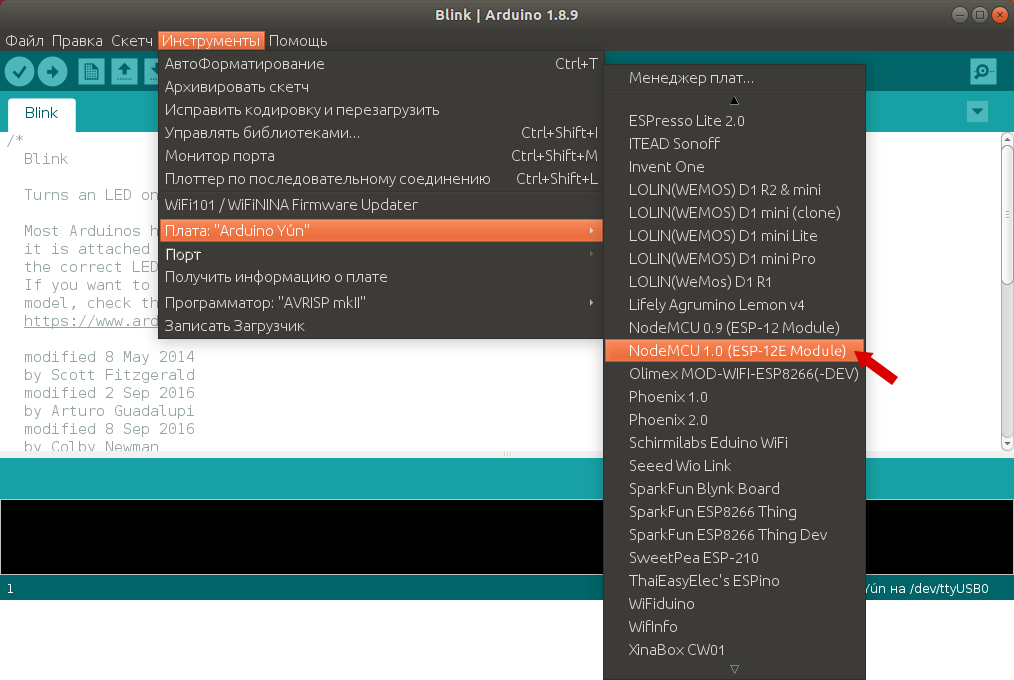This screenshot has height=680, width=1014.
Task: Click the /dev/ttyUSB0 port status text
Action: [x=949, y=589]
